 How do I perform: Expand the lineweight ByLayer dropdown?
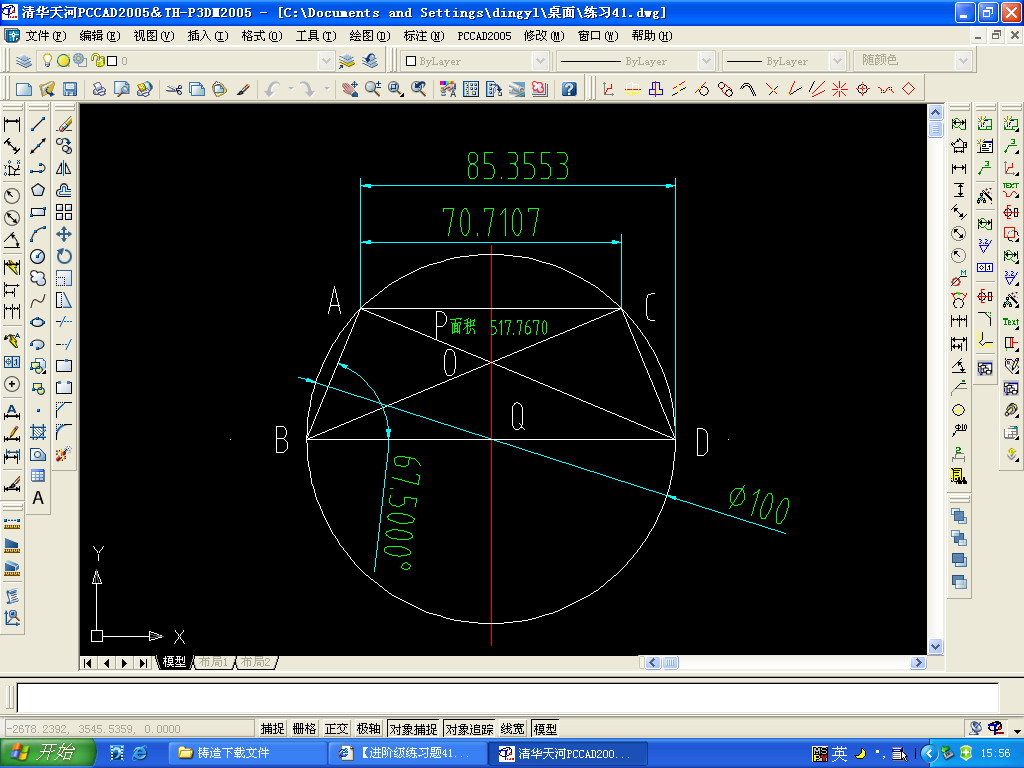[838, 61]
